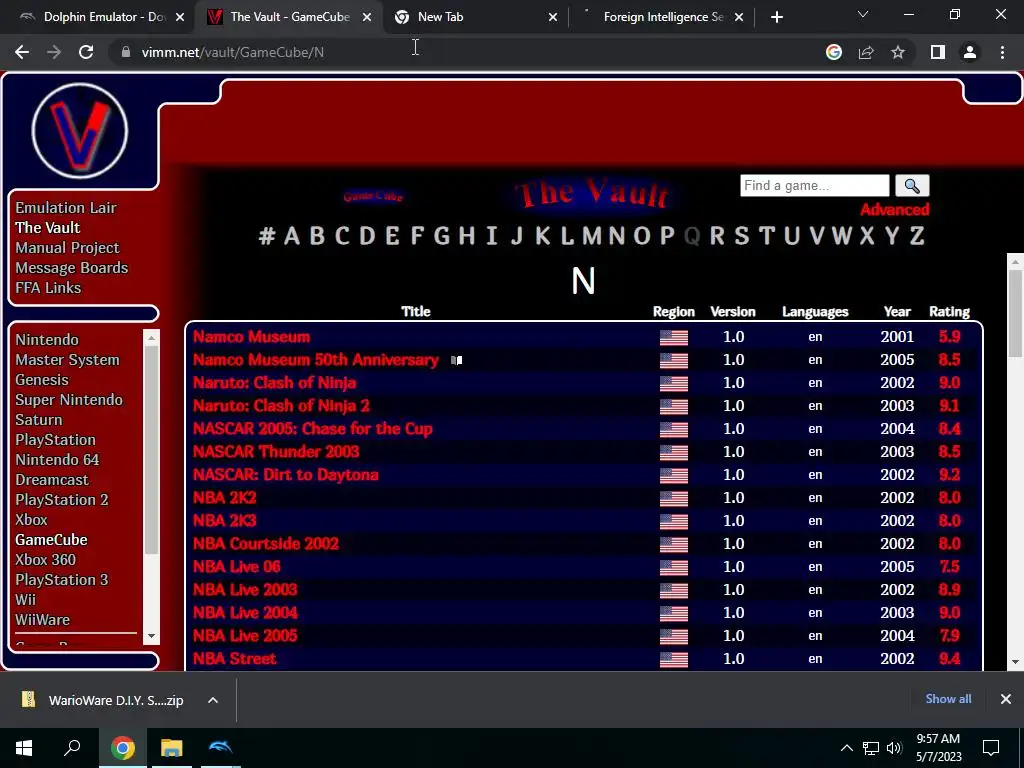1024x768 pixels.
Task: Click the Rating column header
Action: (949, 312)
